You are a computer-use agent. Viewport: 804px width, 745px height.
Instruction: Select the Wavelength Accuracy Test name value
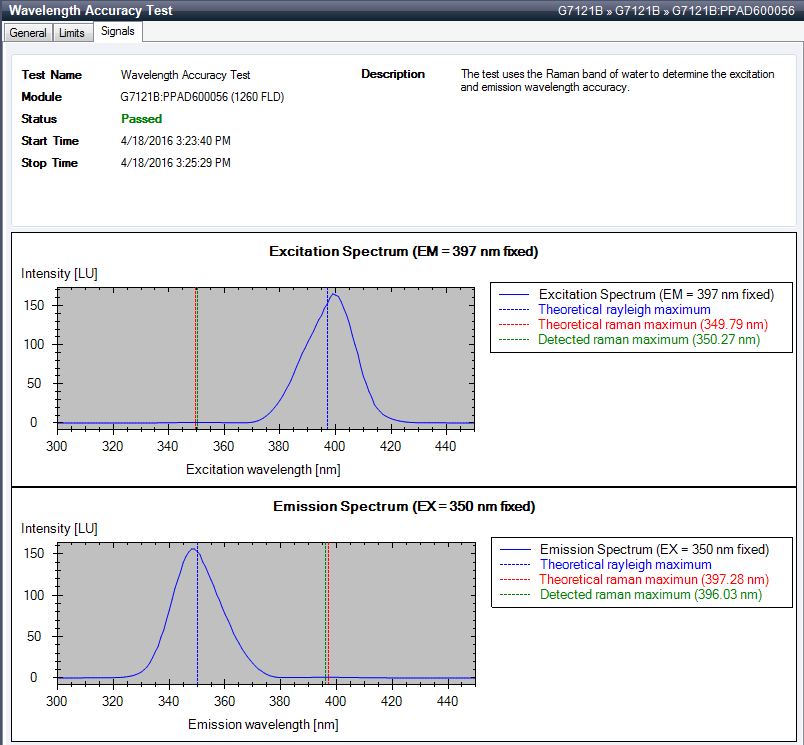click(184, 75)
